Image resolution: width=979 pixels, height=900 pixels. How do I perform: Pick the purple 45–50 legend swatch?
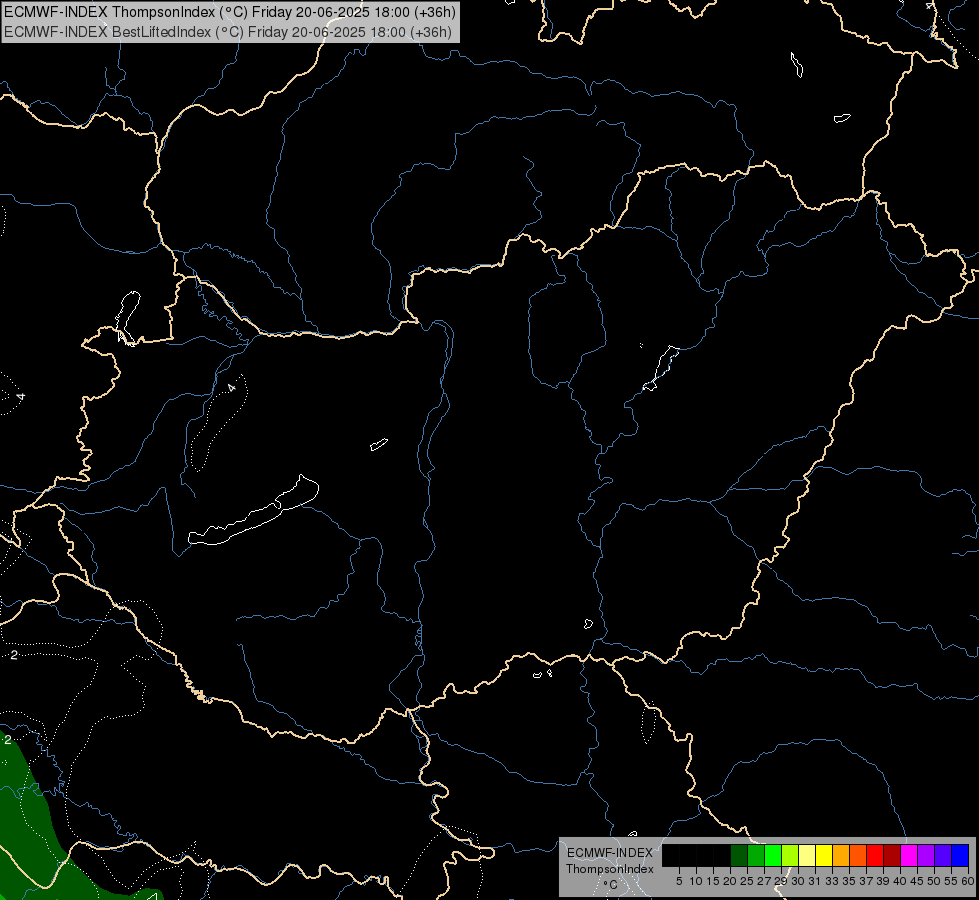tap(926, 855)
